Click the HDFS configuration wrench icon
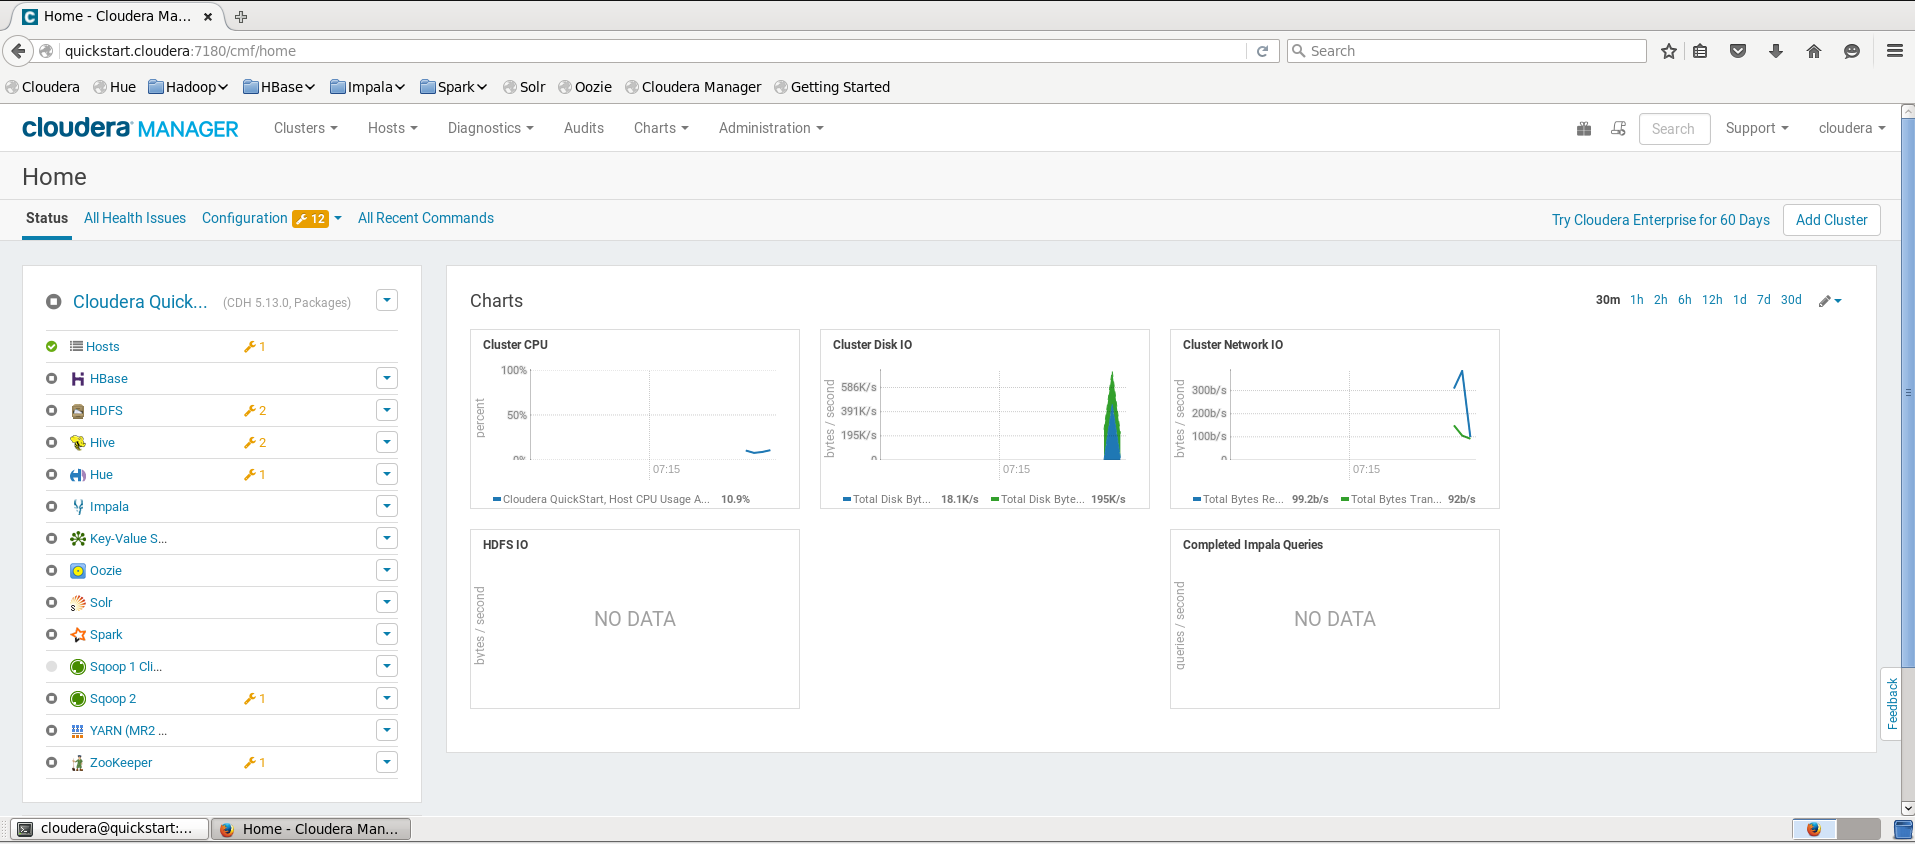The width and height of the screenshot is (1915, 844). [x=250, y=411]
